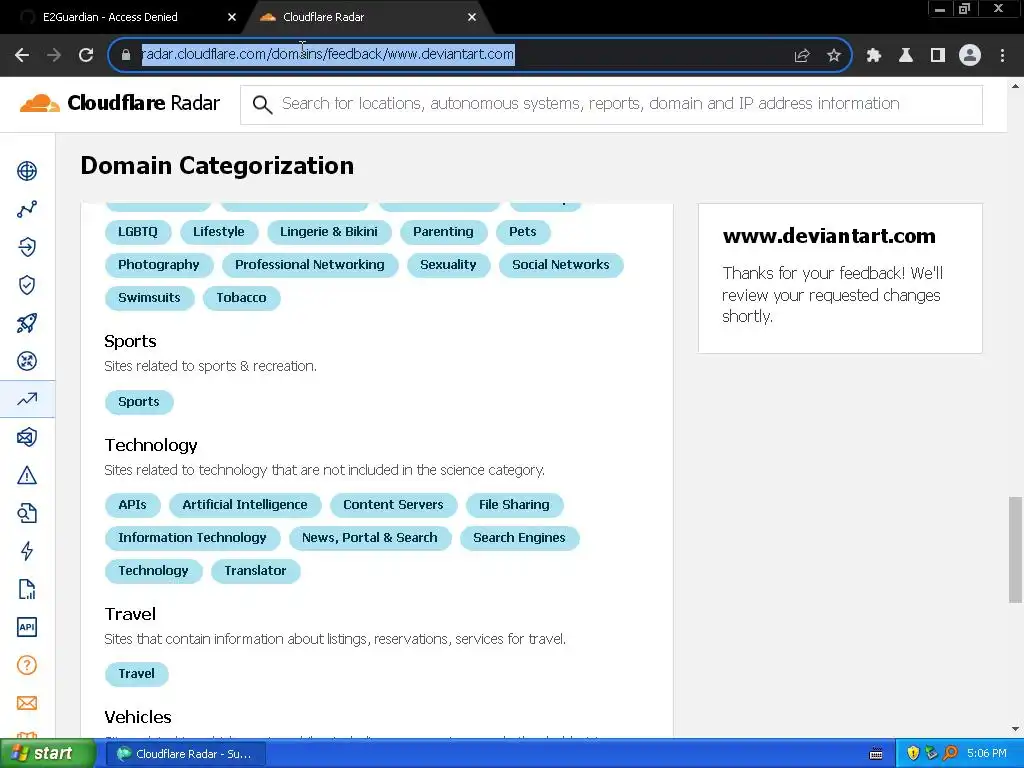Viewport: 1024px width, 768px height.
Task: Click the taskbar security shield tray icon
Action: 913,754
